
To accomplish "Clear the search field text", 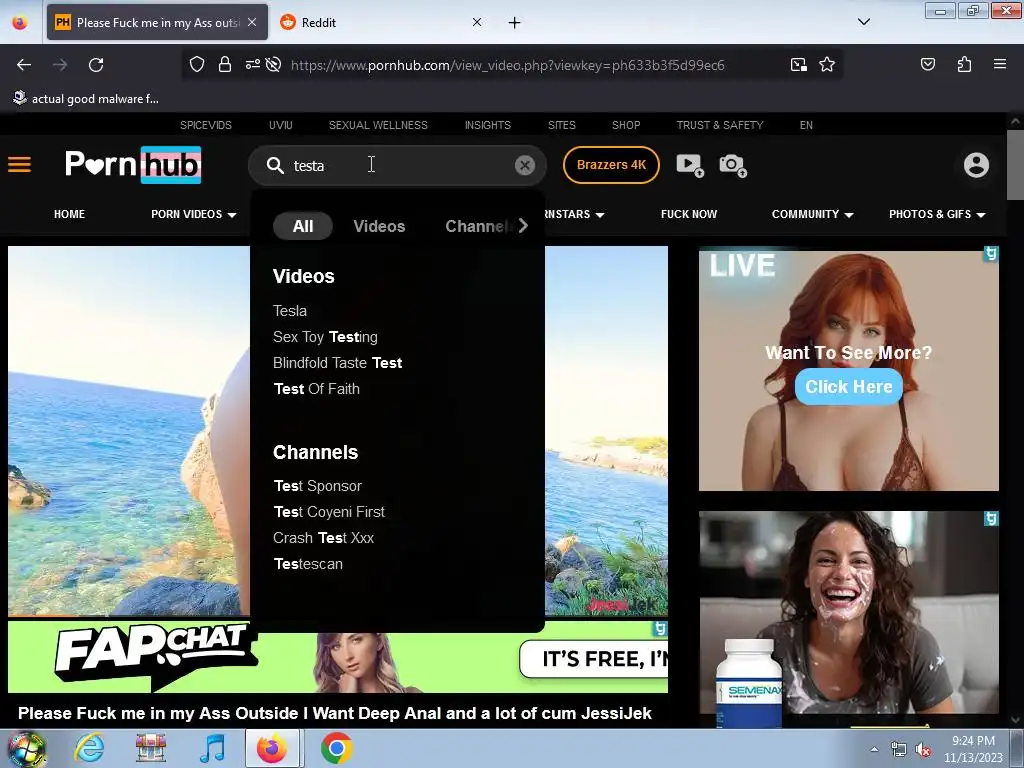I will [524, 165].
